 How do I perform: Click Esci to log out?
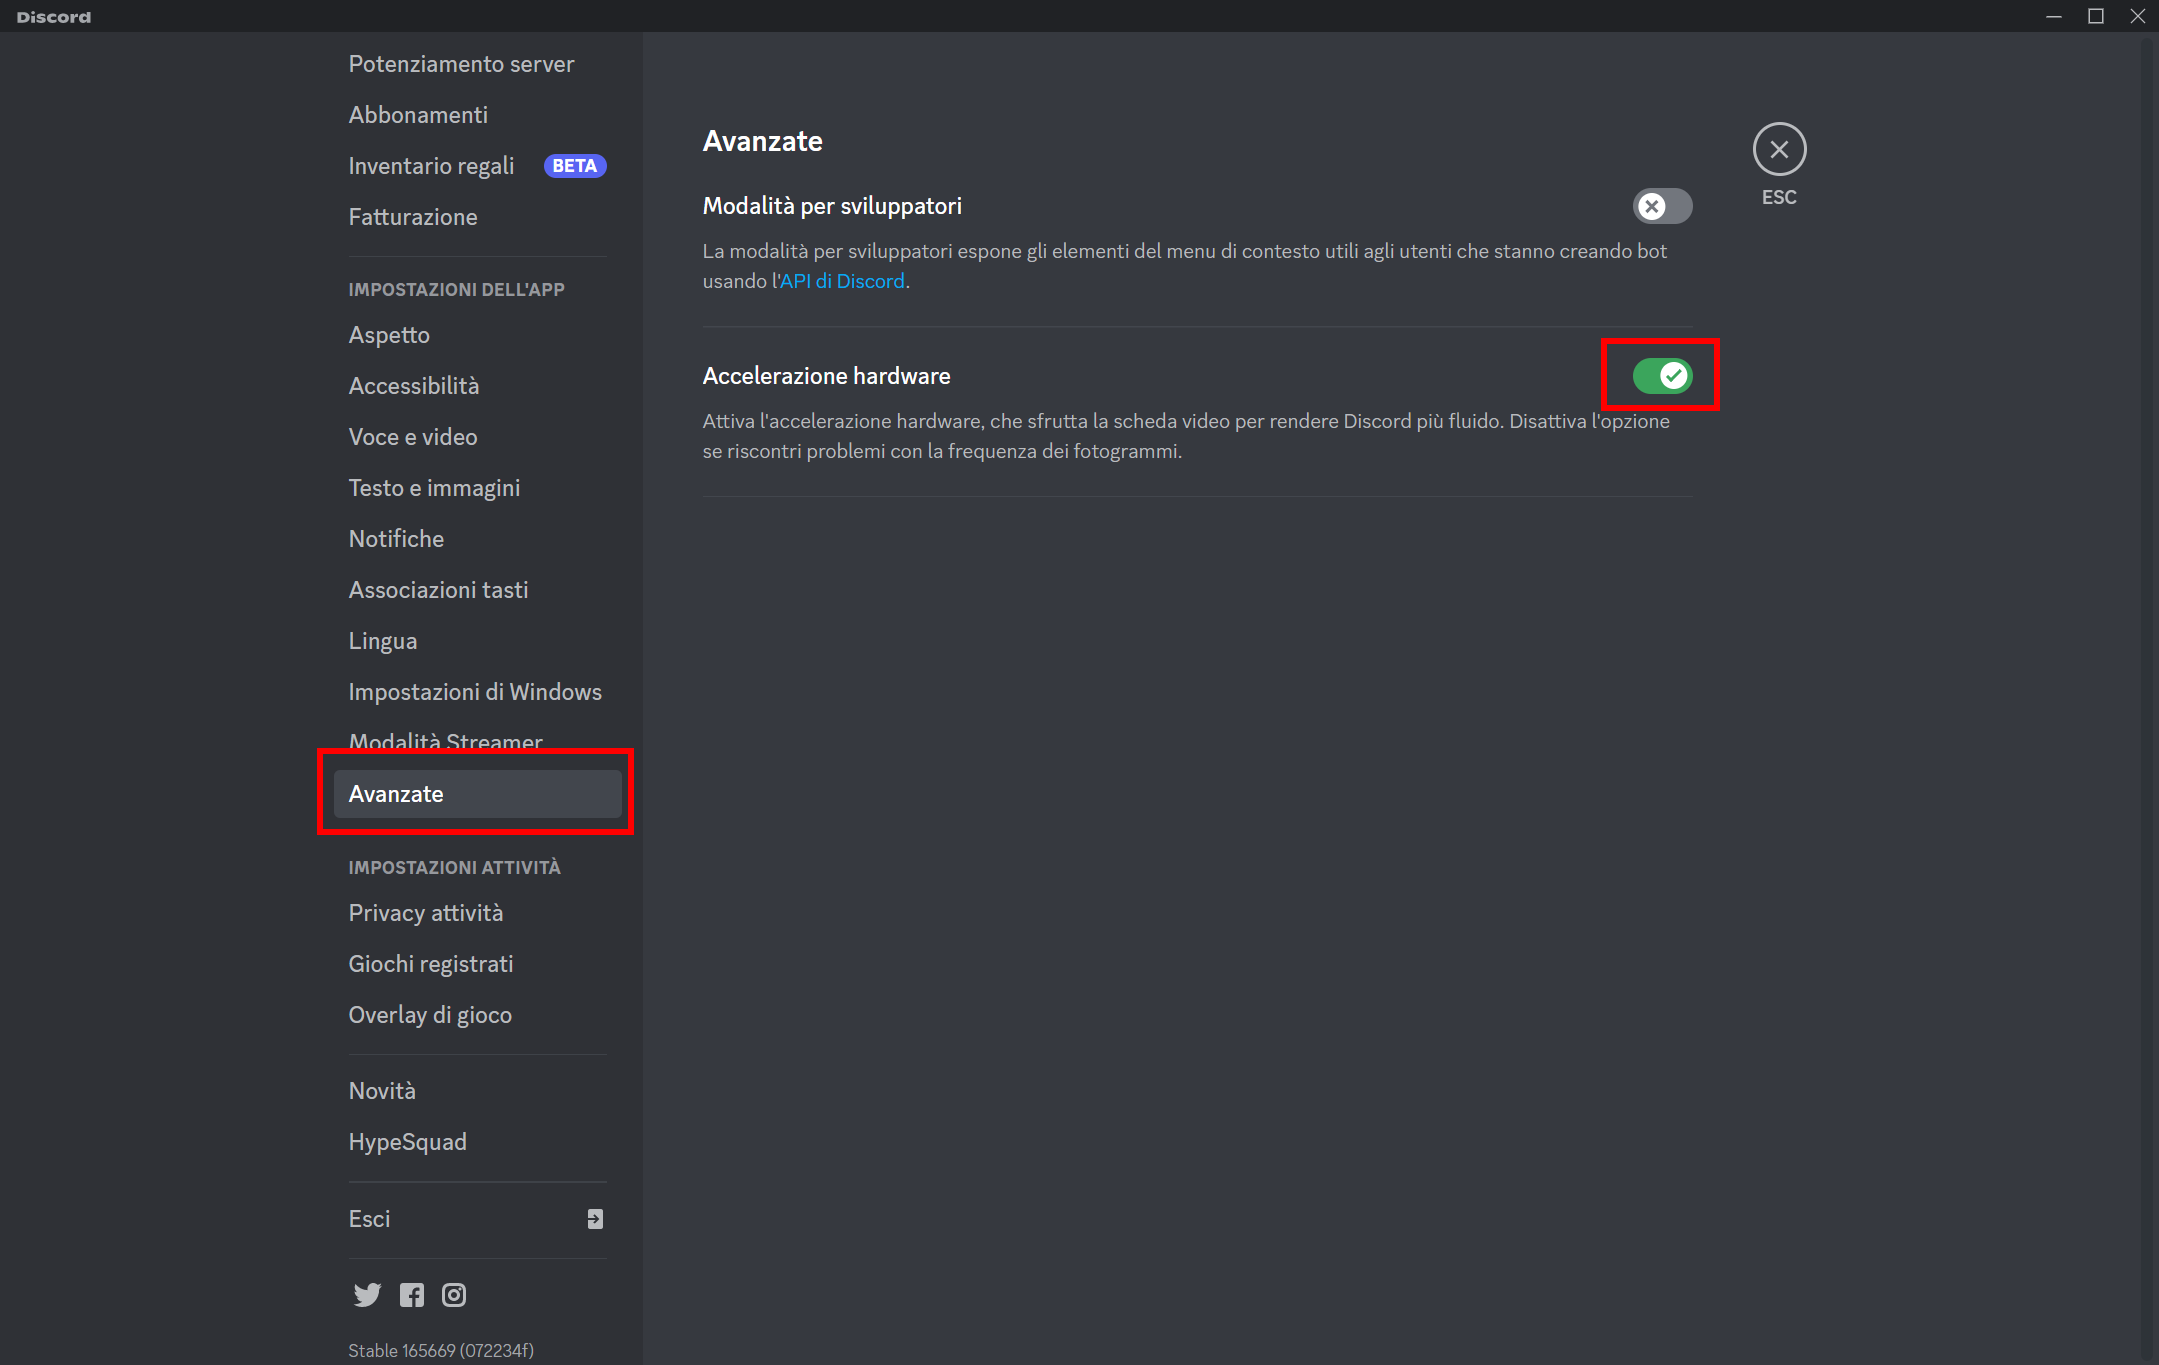click(x=369, y=1218)
